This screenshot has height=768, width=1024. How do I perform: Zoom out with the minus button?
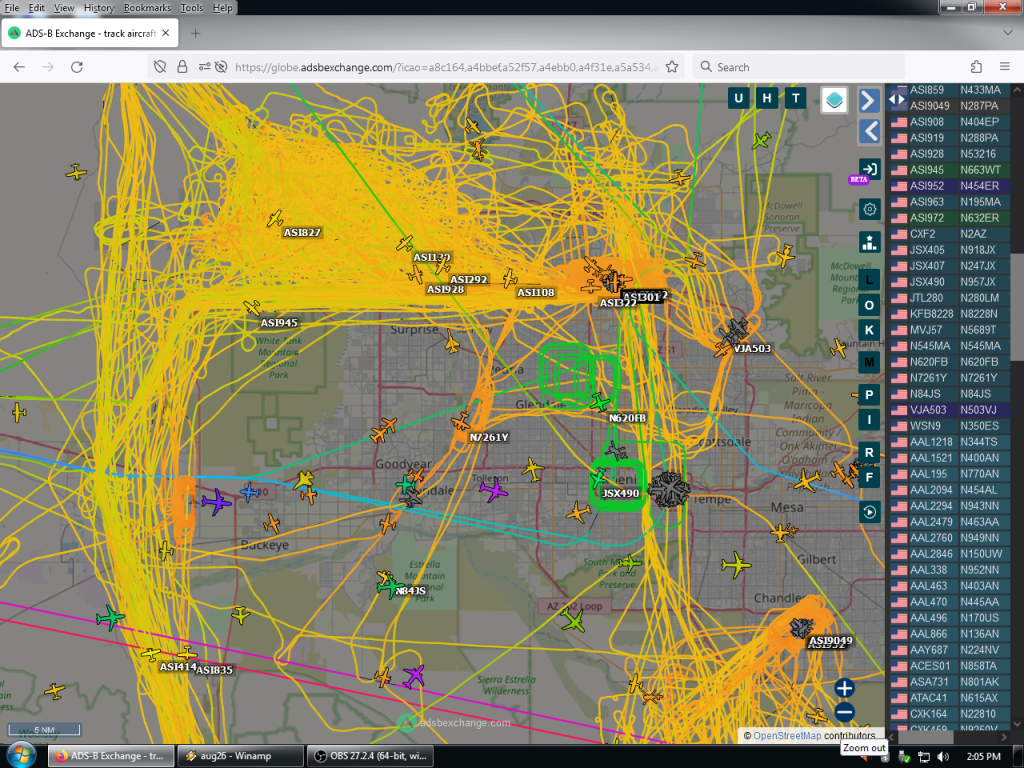click(844, 712)
